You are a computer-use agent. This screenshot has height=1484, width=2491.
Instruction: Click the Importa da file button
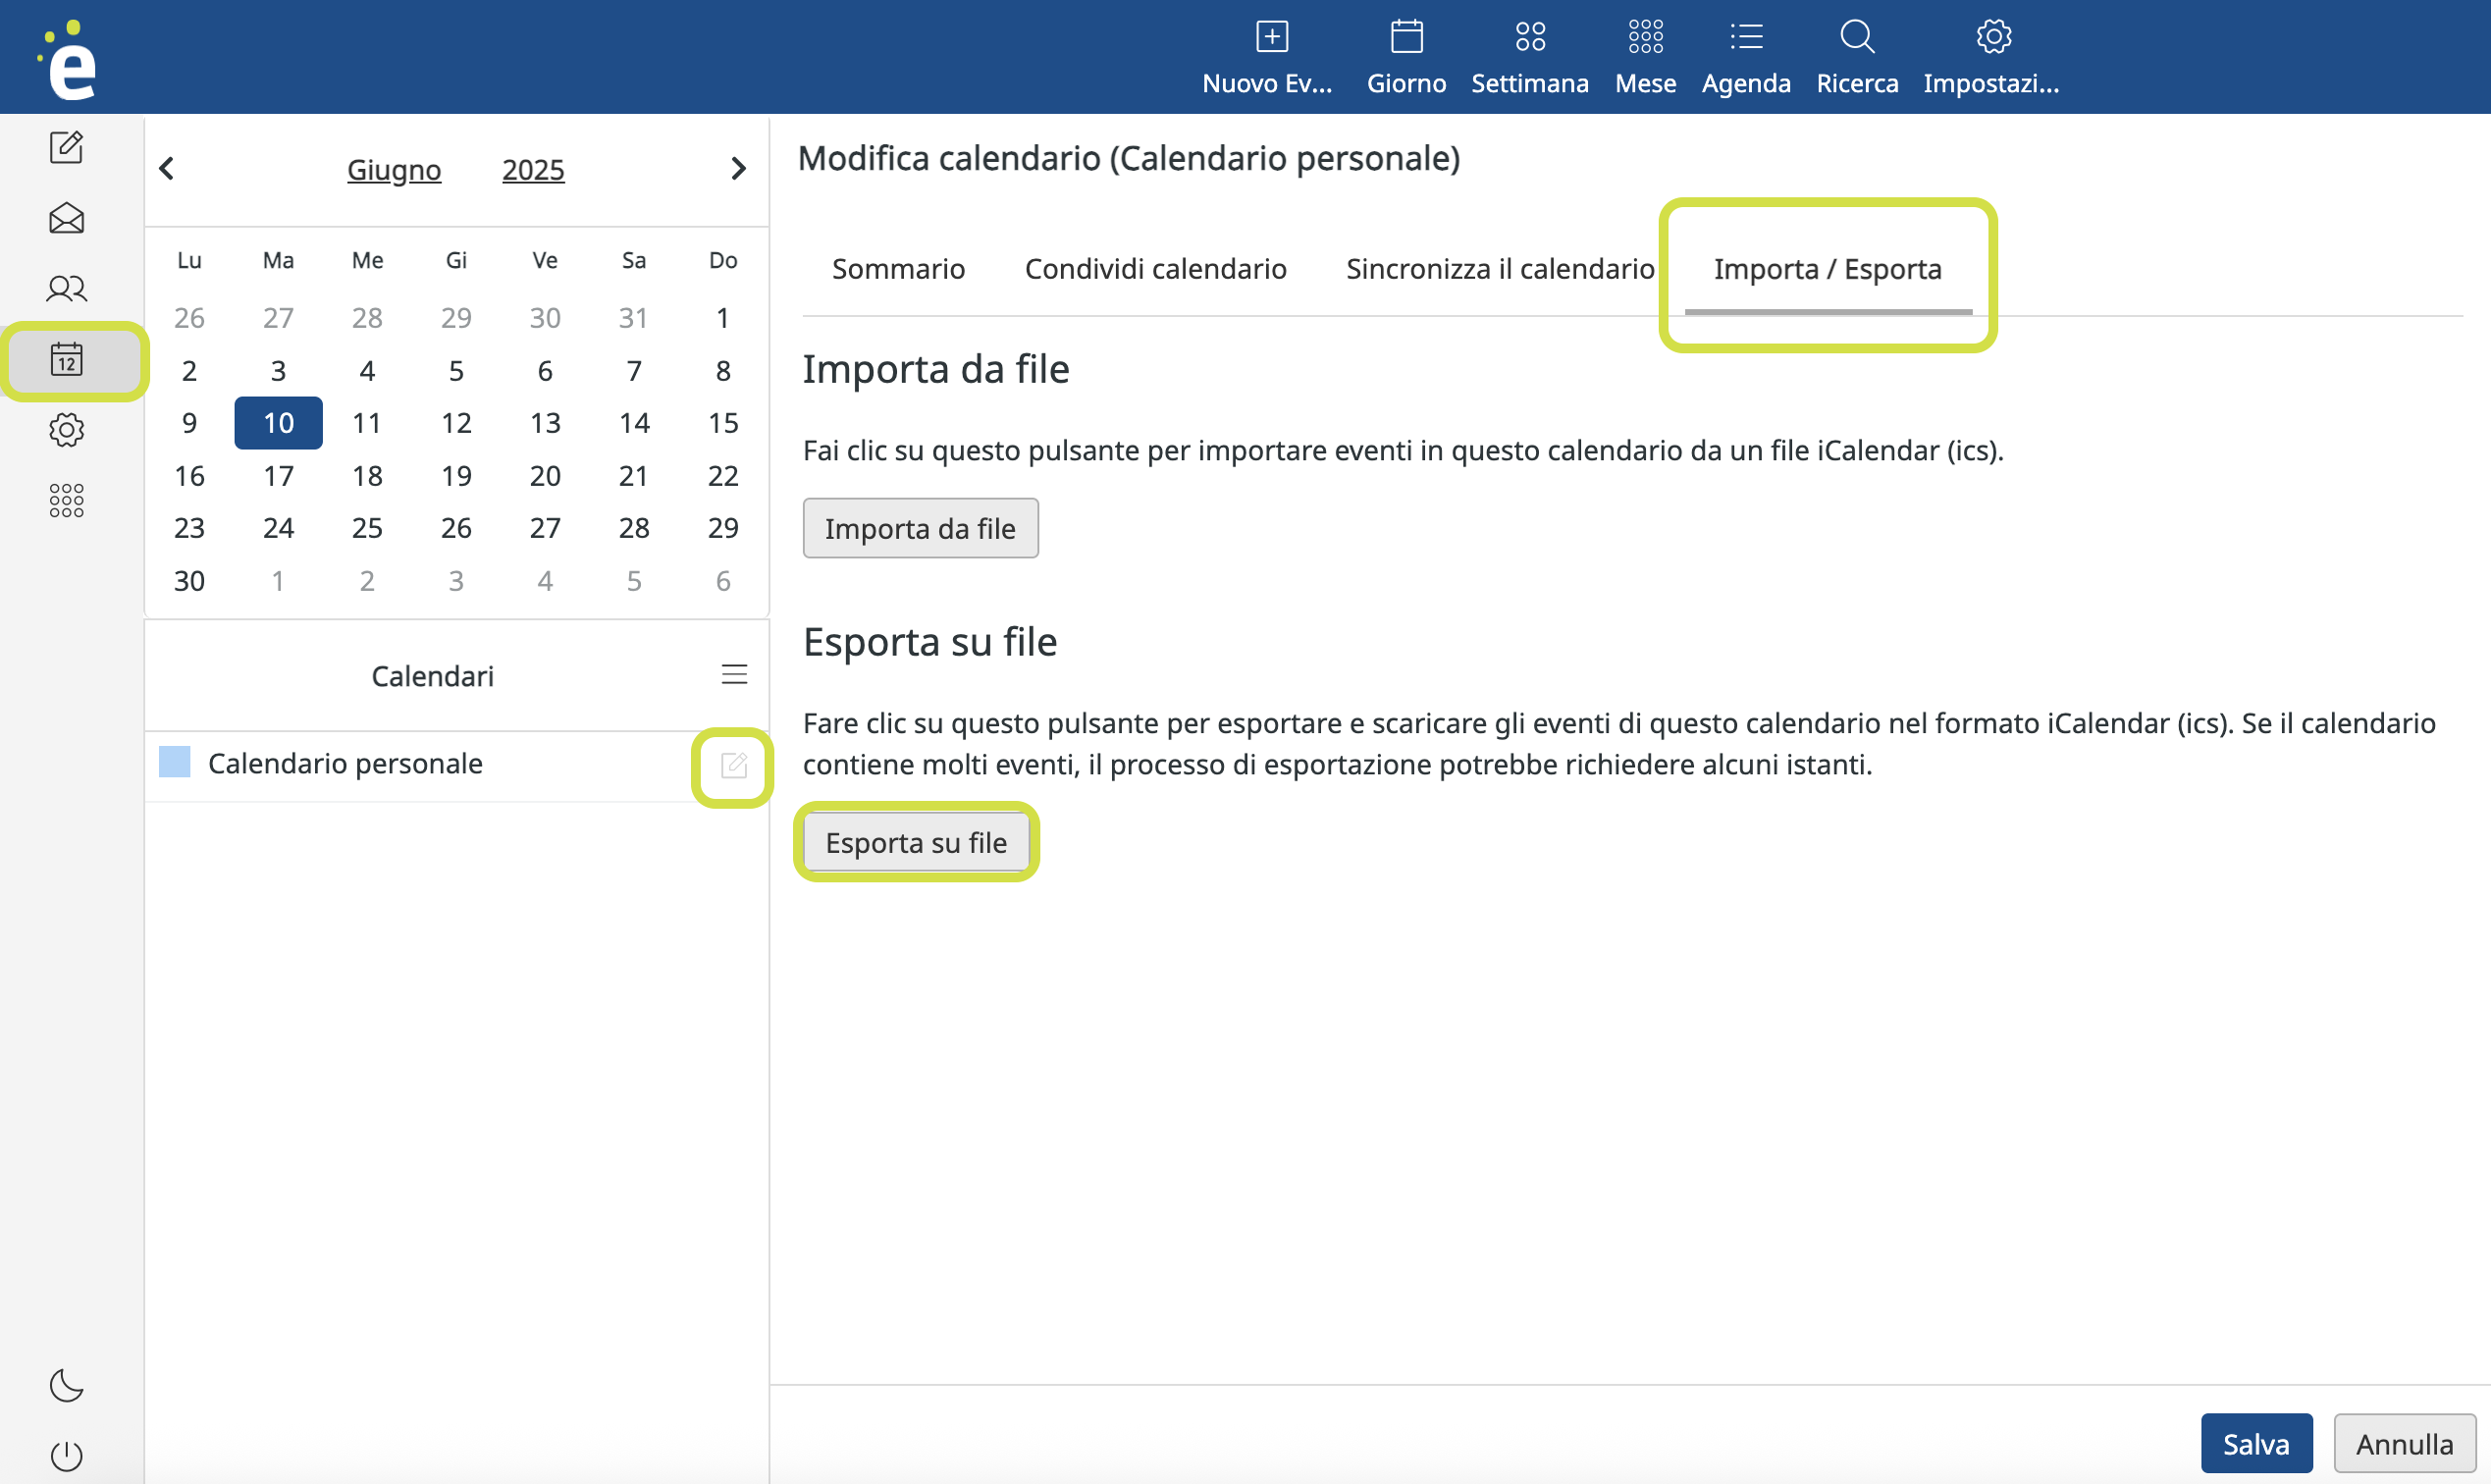(920, 529)
